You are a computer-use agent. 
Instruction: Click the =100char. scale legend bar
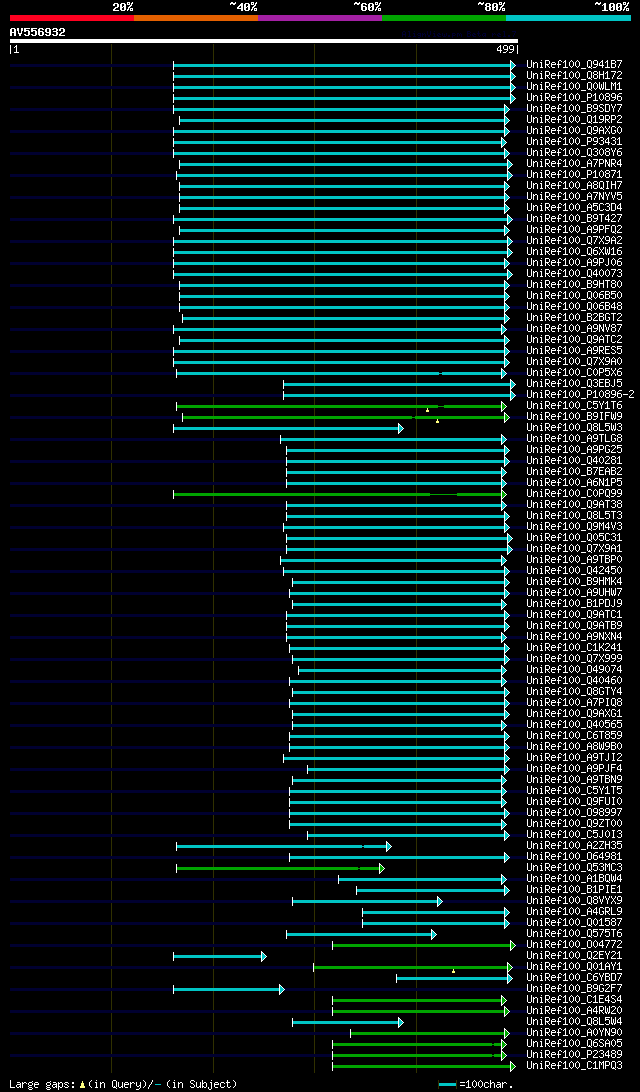click(x=447, y=1084)
